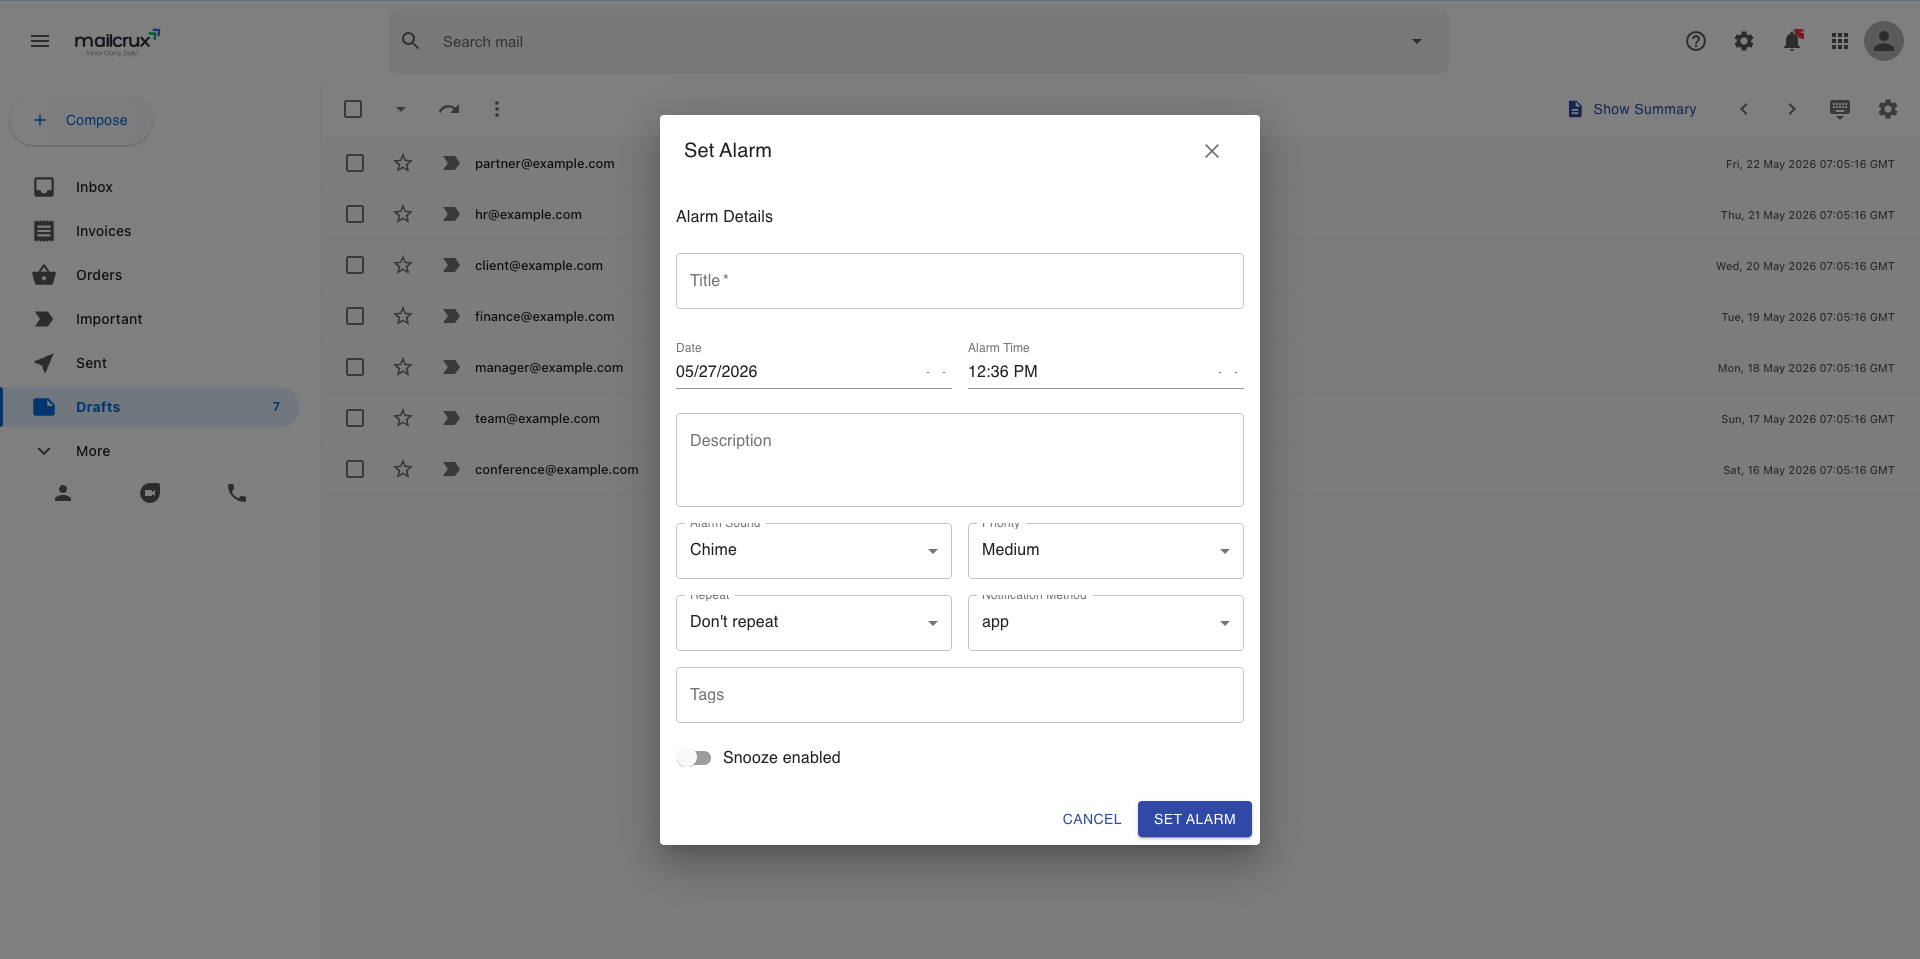Click the Search mail field
1920x959 pixels.
pyautogui.click(x=919, y=41)
